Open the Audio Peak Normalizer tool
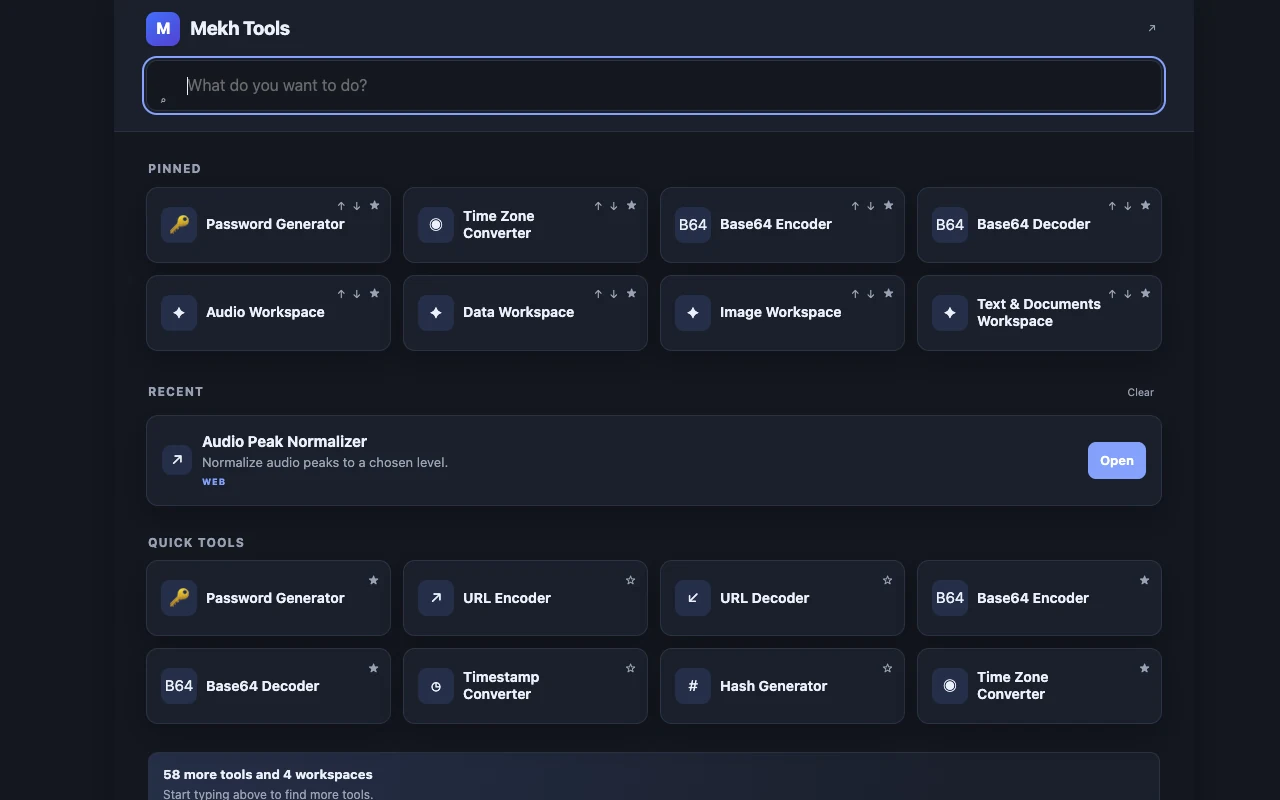Image resolution: width=1280 pixels, height=800 pixels. point(1117,460)
